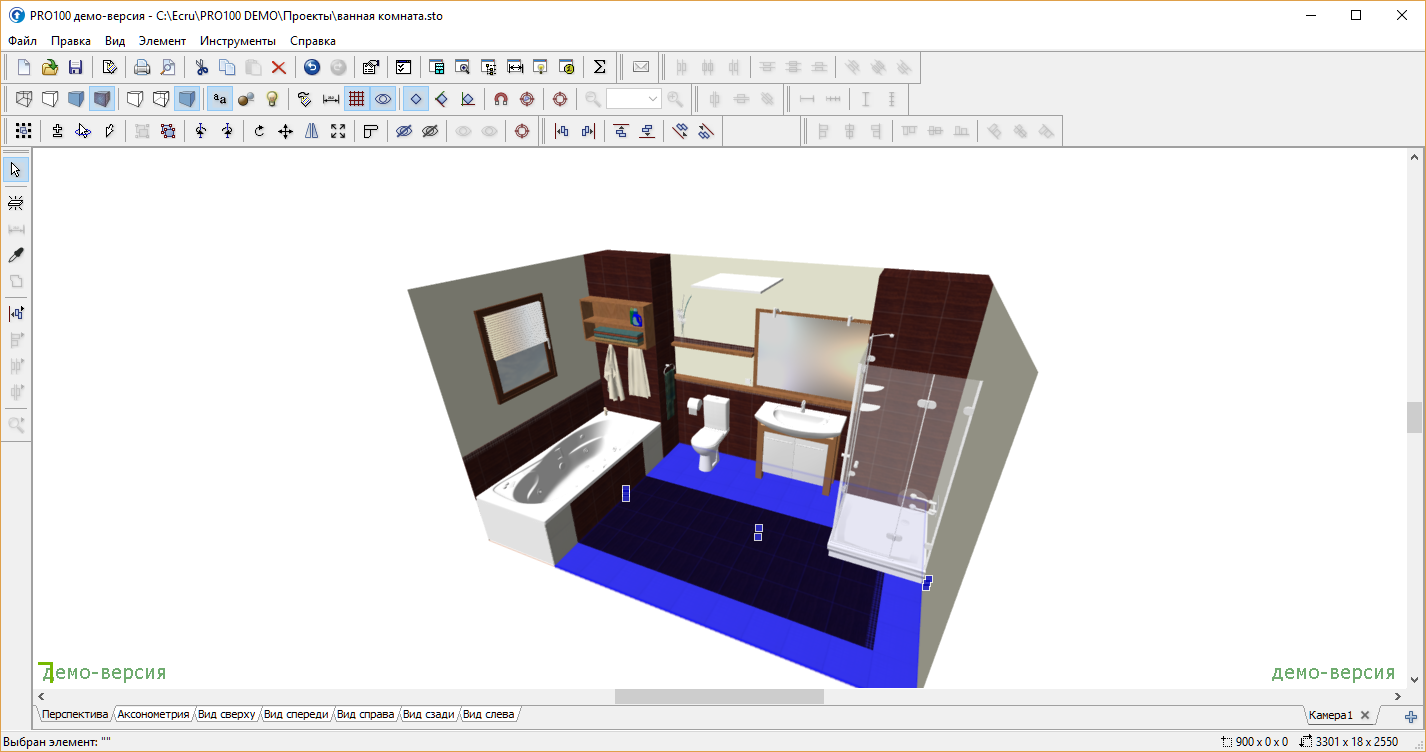Viewport: 1426px width, 752px height.
Task: Click the Save project floppy disk icon
Action: (75, 68)
